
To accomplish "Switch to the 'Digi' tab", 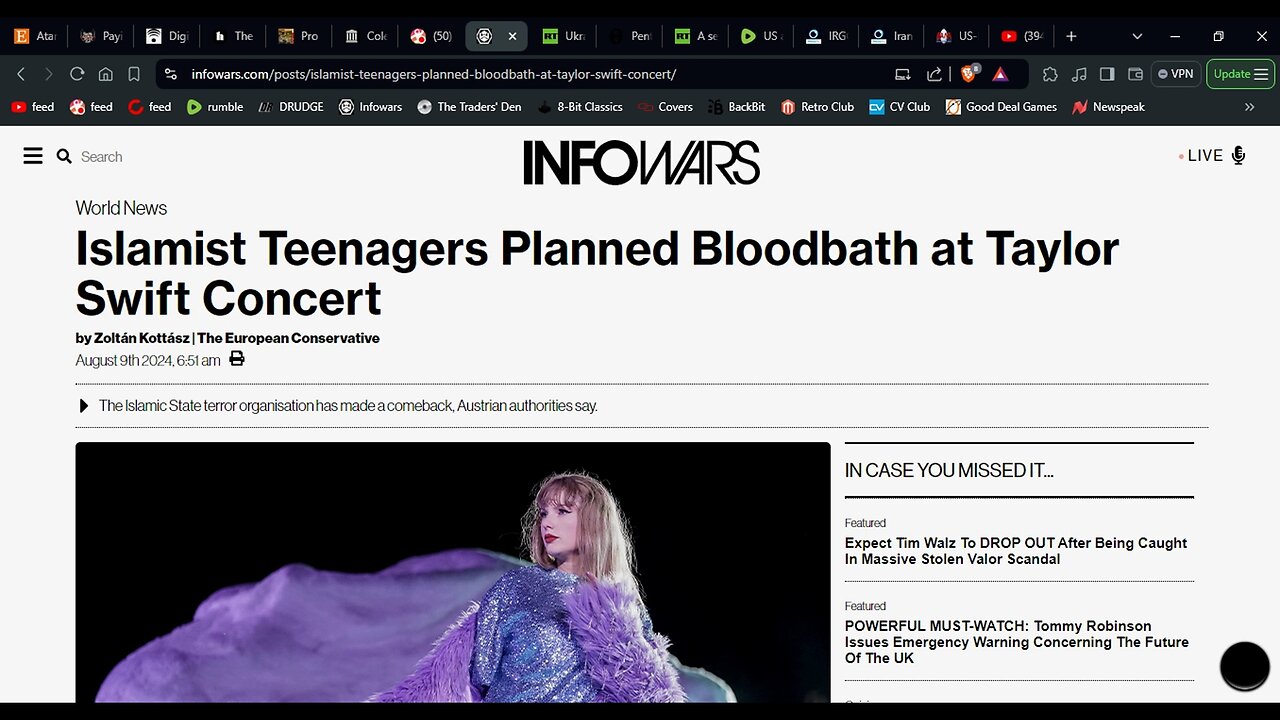I will pyautogui.click(x=166, y=36).
